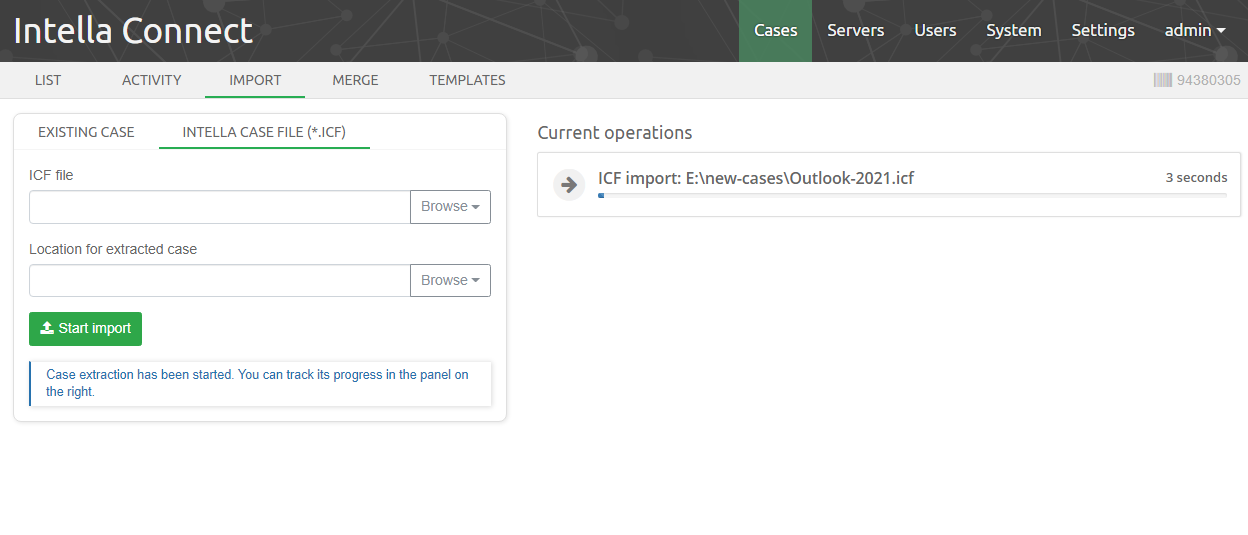The image size is (1248, 535).
Task: Click the Intella Connect logo title
Action: point(133,31)
